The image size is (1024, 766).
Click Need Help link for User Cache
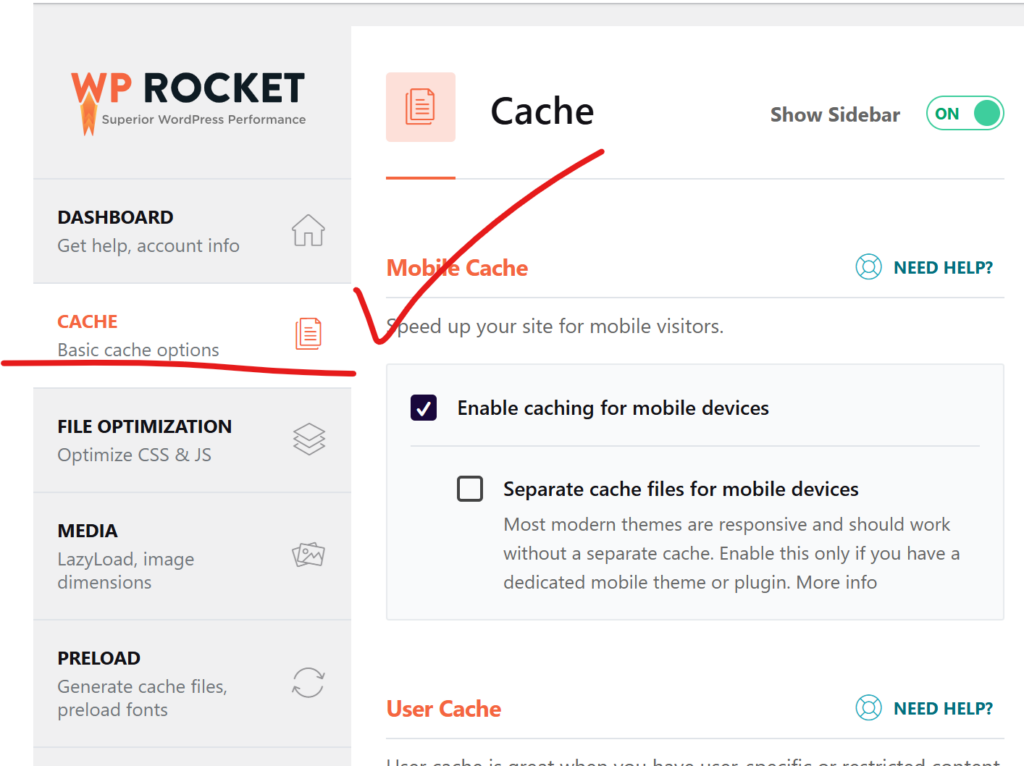943,709
